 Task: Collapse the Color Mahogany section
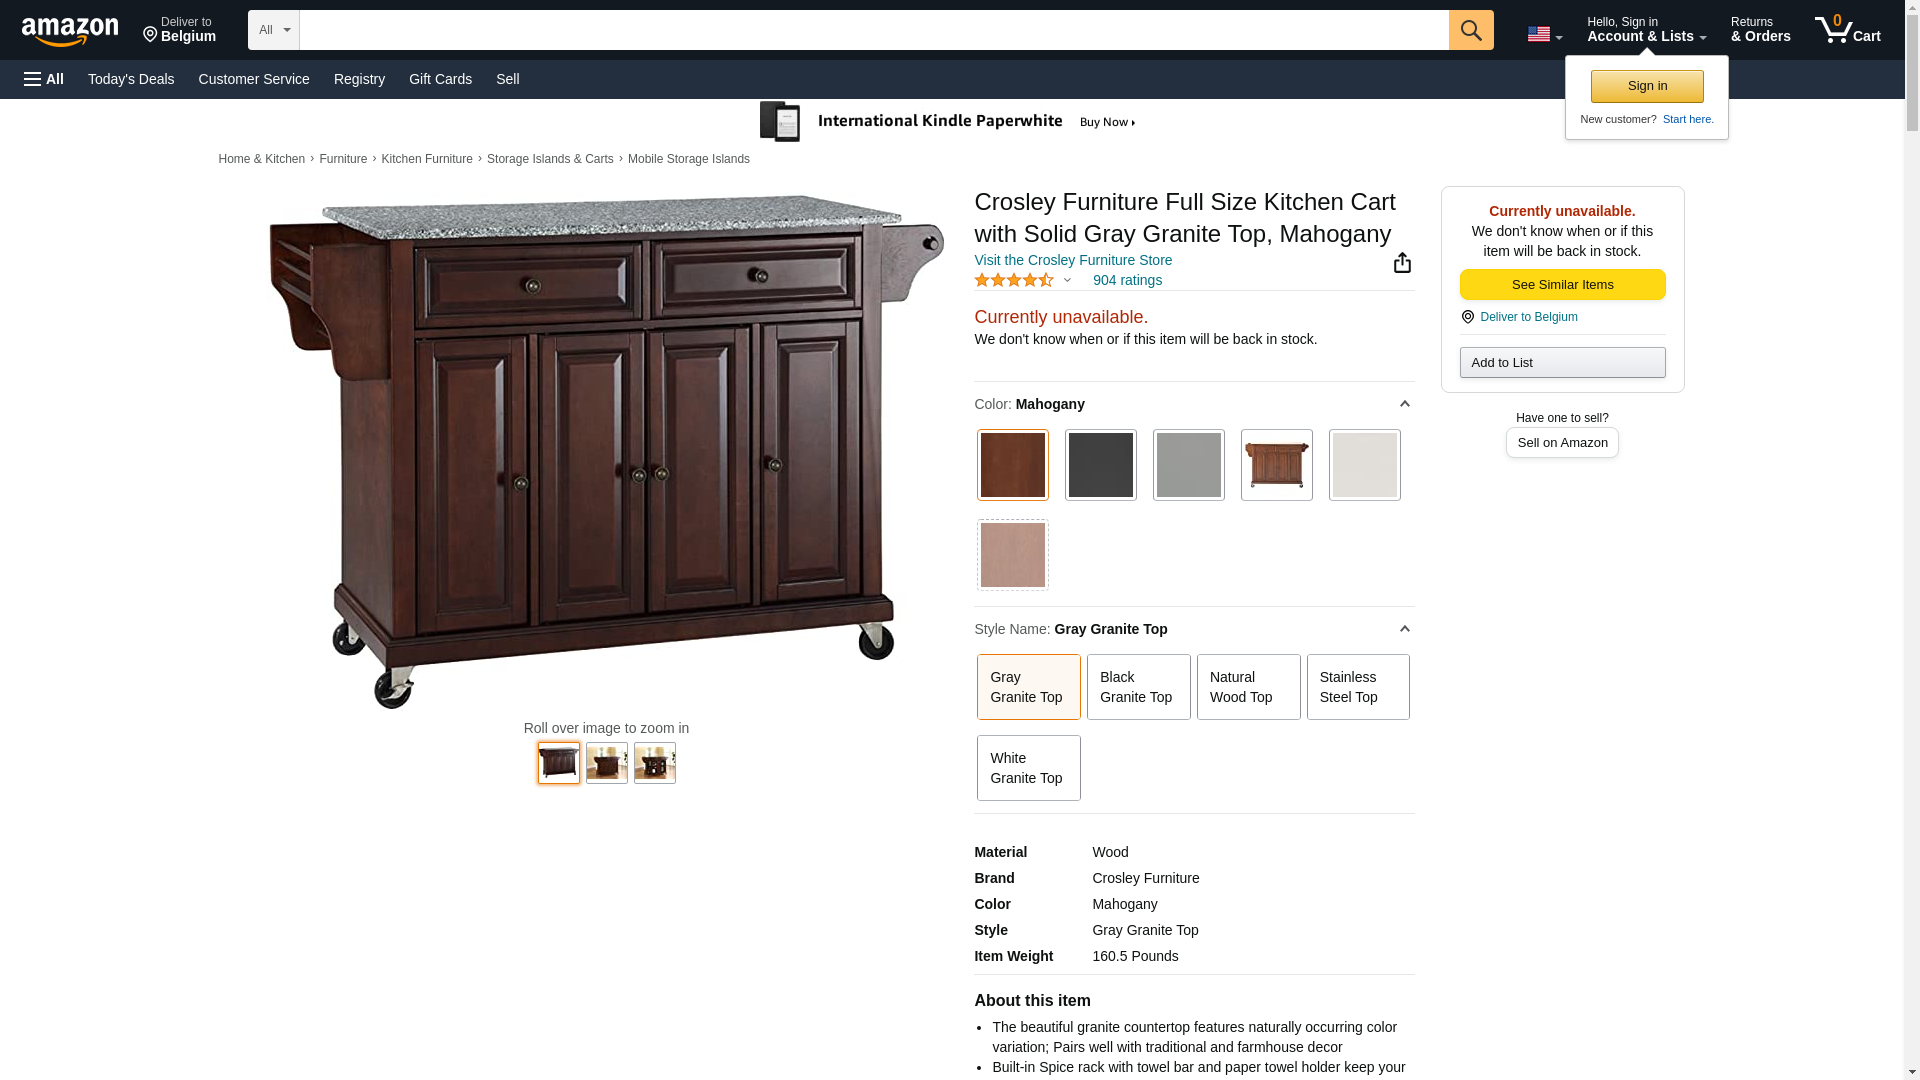pos(1404,404)
